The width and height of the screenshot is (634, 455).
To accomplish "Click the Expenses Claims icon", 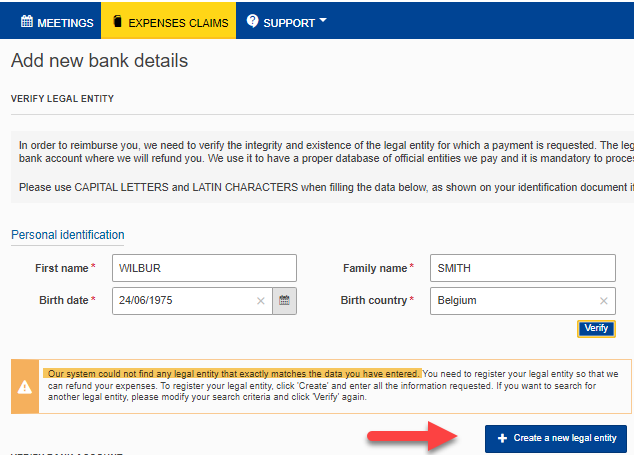I will point(117,21).
